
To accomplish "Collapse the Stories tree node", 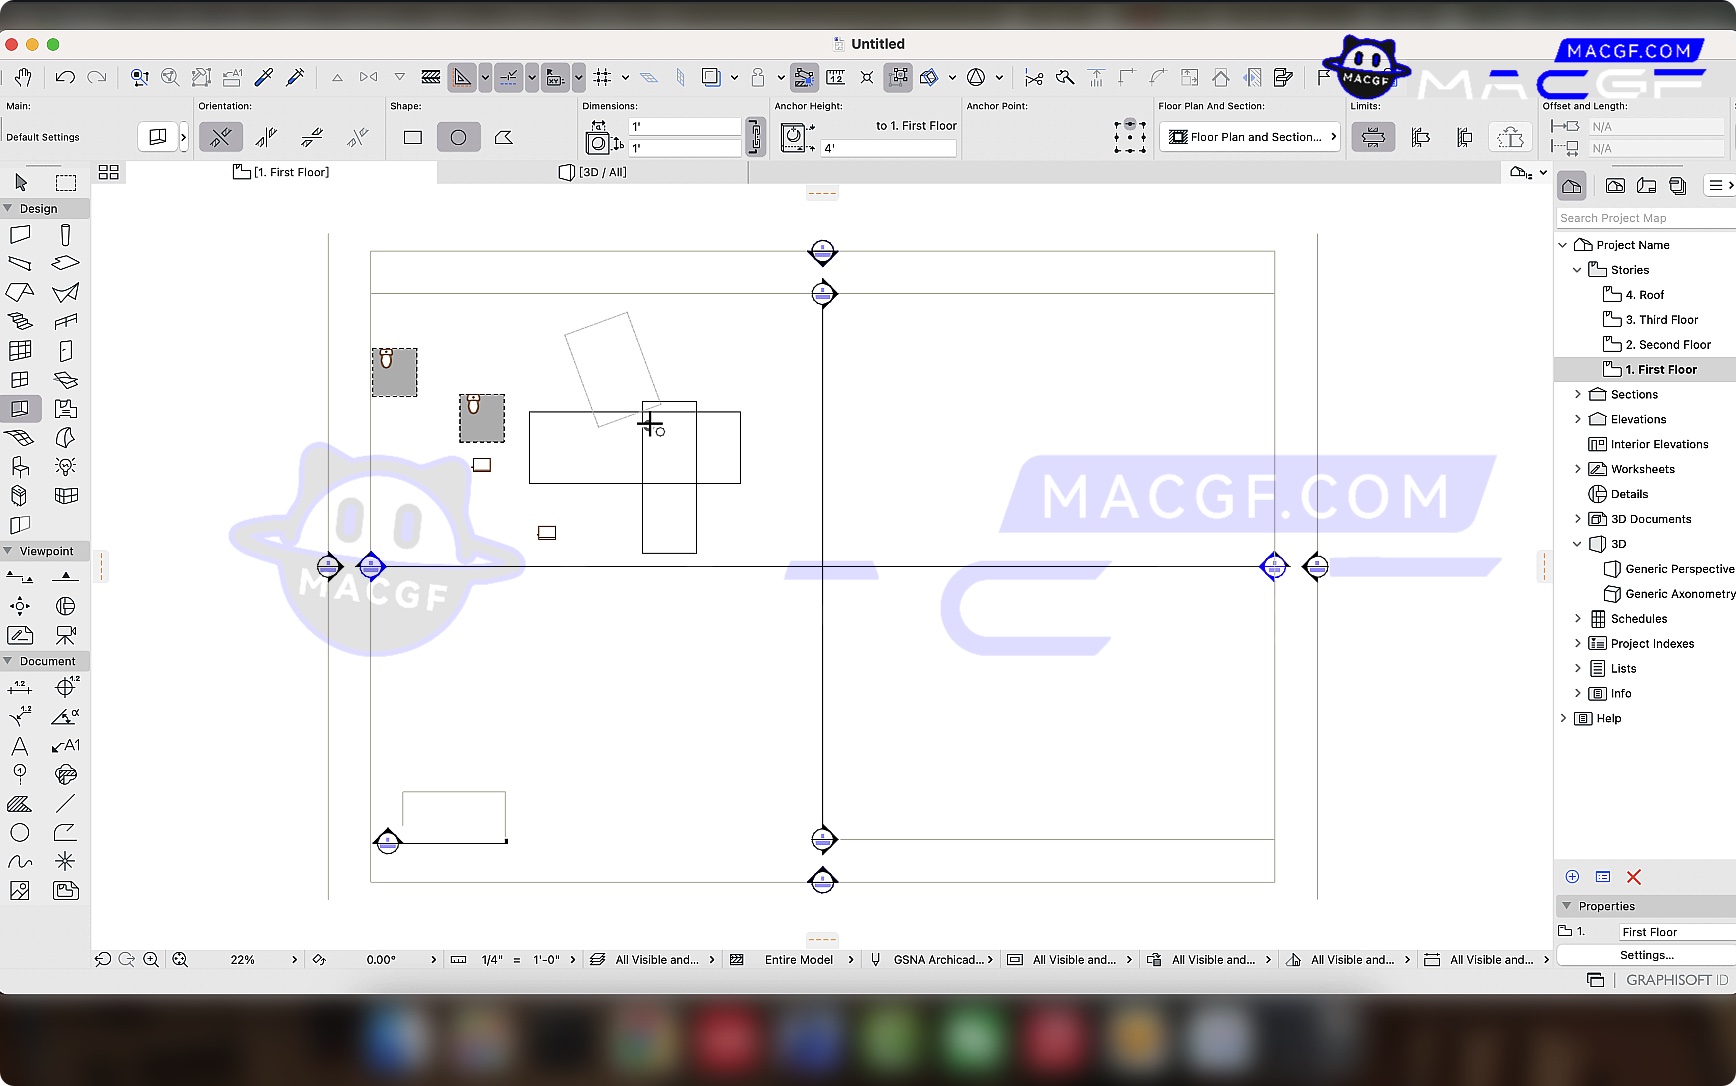I will click(x=1578, y=270).
